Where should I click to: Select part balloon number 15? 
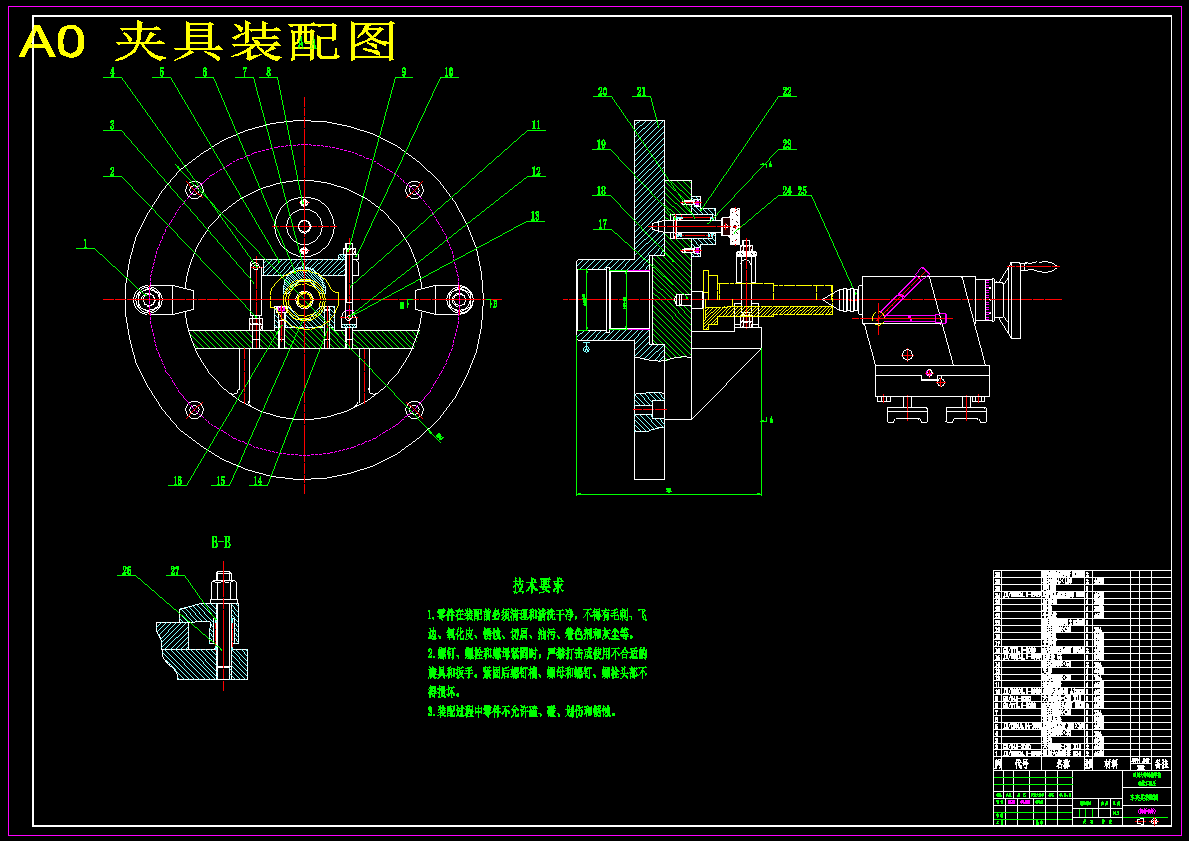click(221, 481)
